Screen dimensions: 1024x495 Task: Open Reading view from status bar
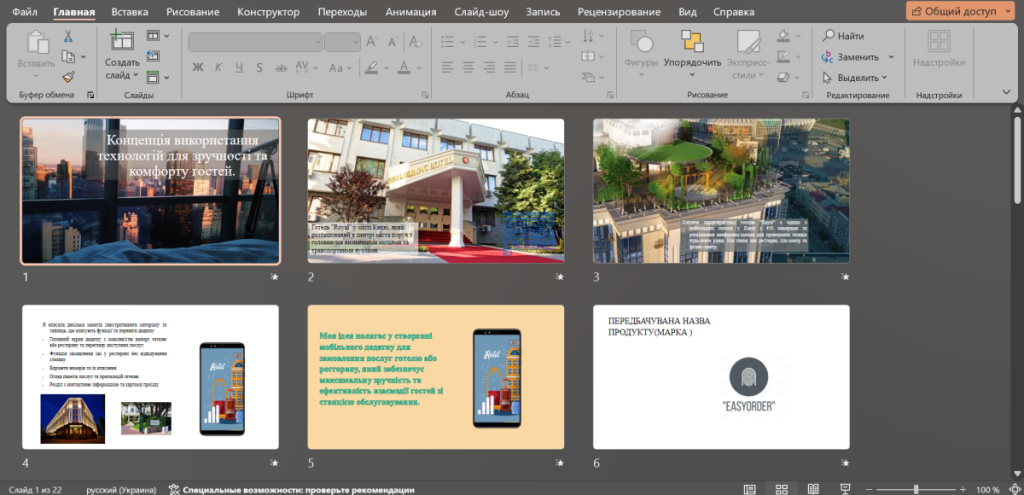(813, 489)
